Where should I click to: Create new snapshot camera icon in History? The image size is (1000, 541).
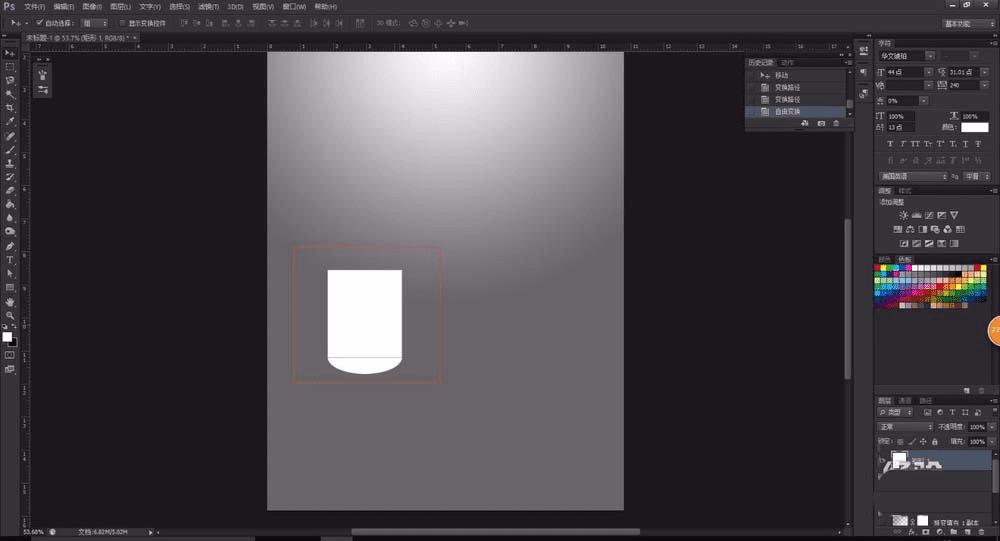click(821, 123)
